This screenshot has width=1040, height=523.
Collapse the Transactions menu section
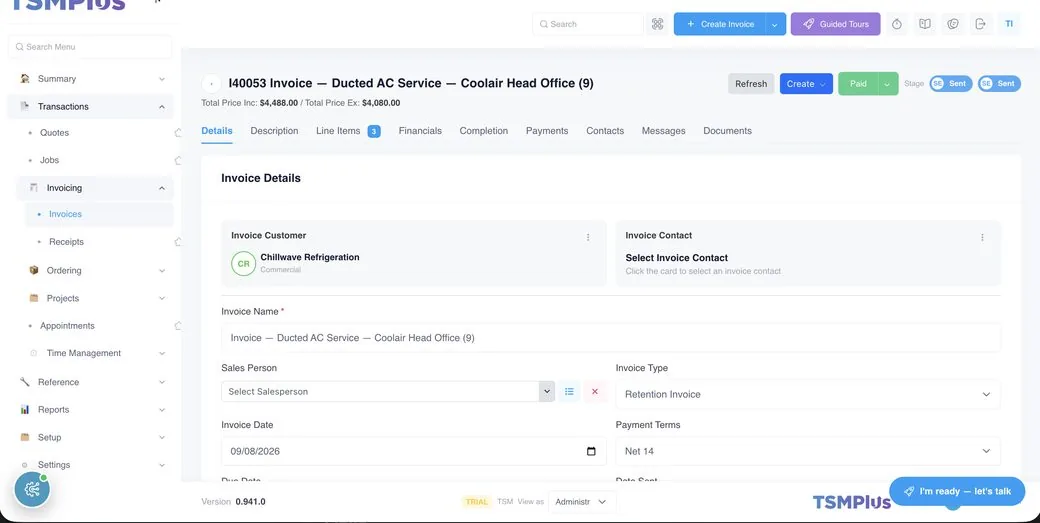(162, 107)
